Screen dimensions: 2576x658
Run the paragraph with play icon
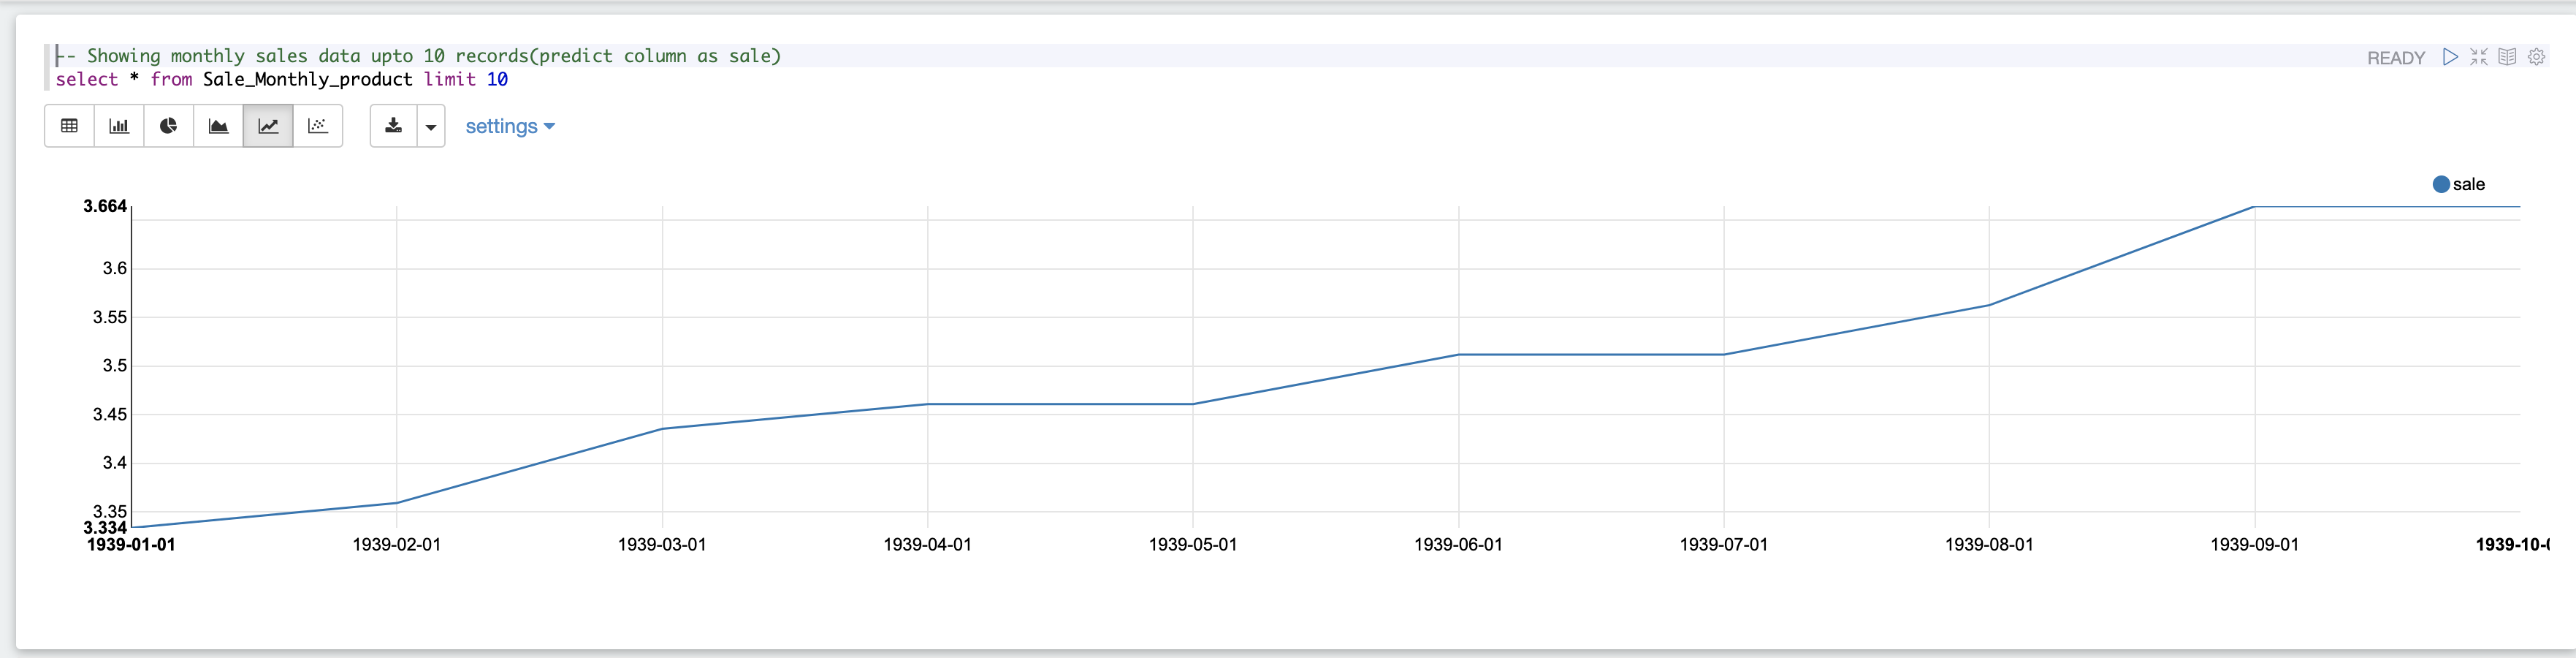click(2450, 57)
